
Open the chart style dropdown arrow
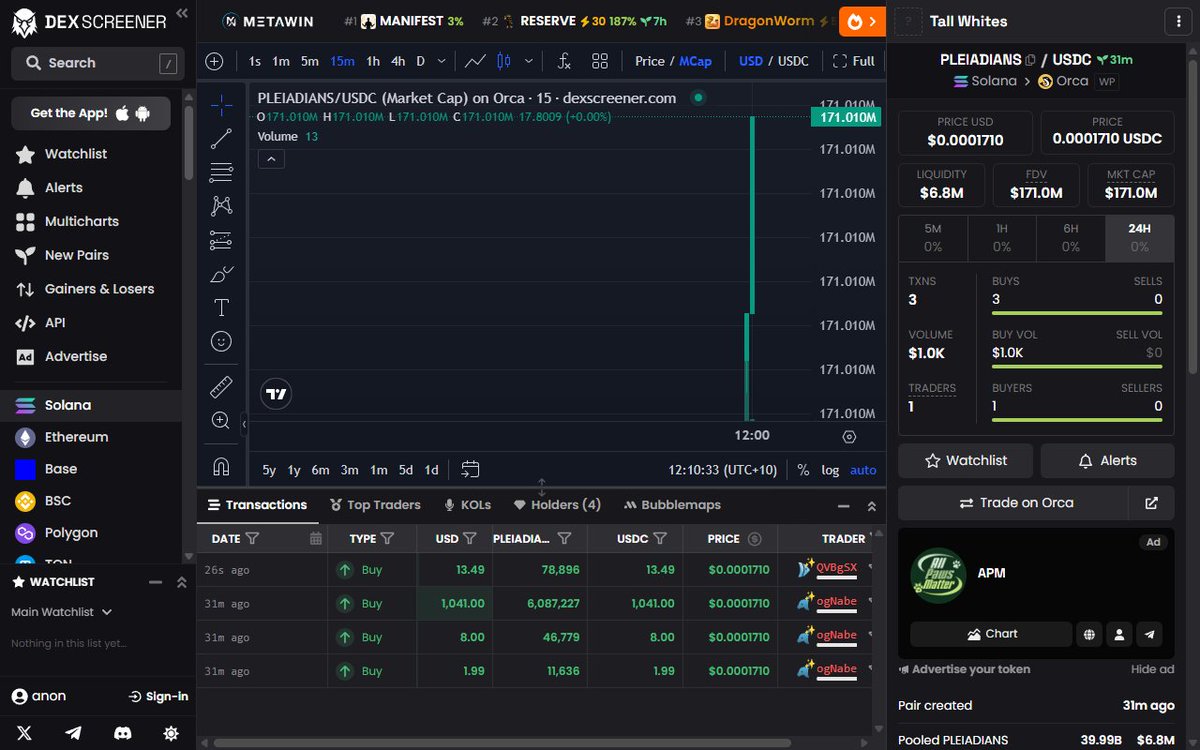point(529,61)
